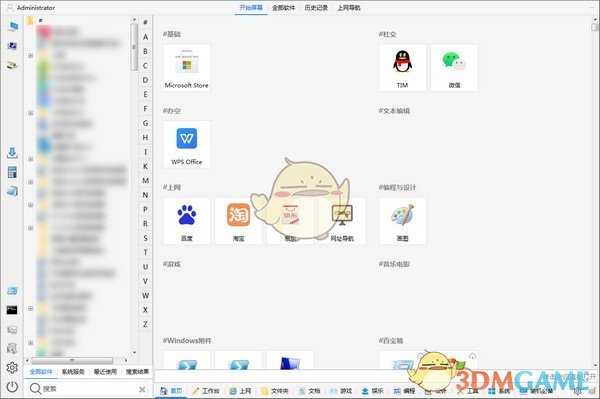The image size is (600, 399).
Task: Click scroll-down arrow of software list
Action: [x=134, y=352]
